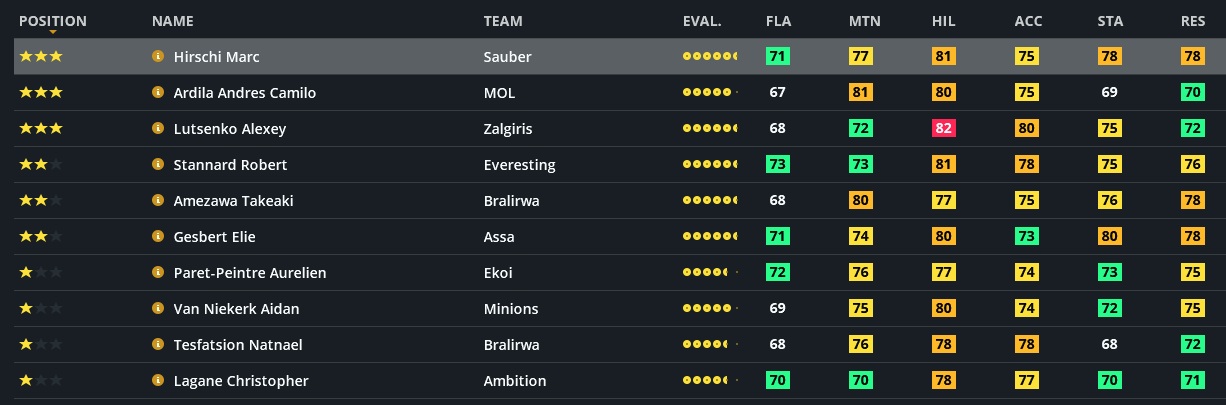Sort riders by NAME header

172,21
